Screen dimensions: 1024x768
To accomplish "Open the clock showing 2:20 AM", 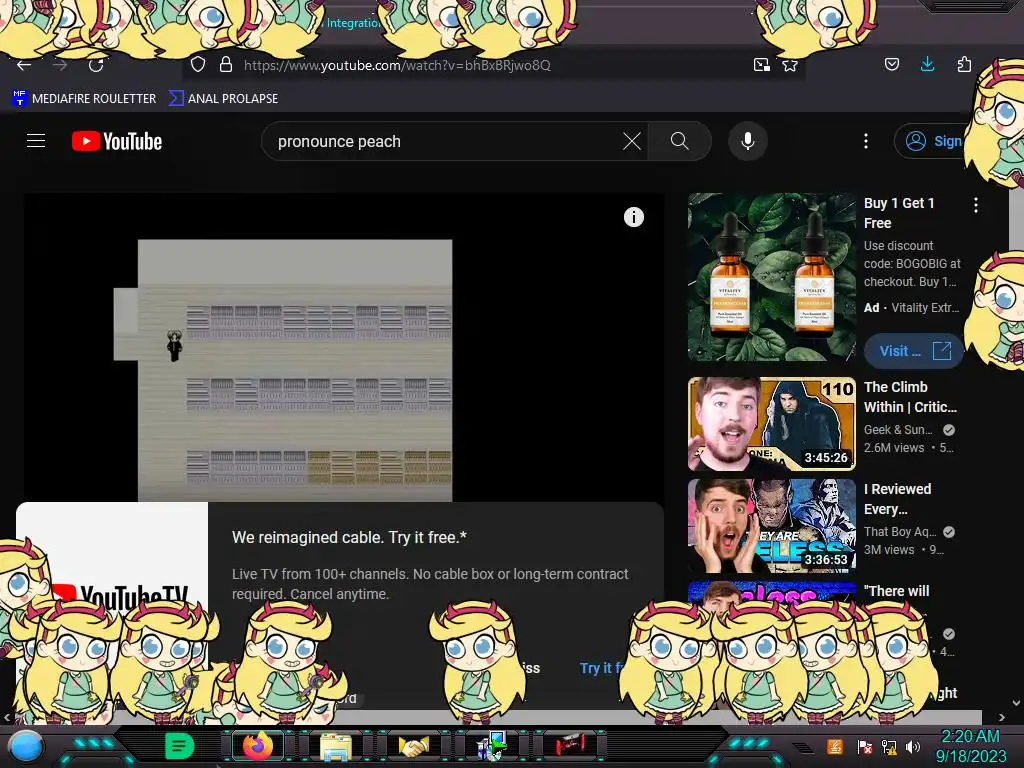I will point(970,746).
